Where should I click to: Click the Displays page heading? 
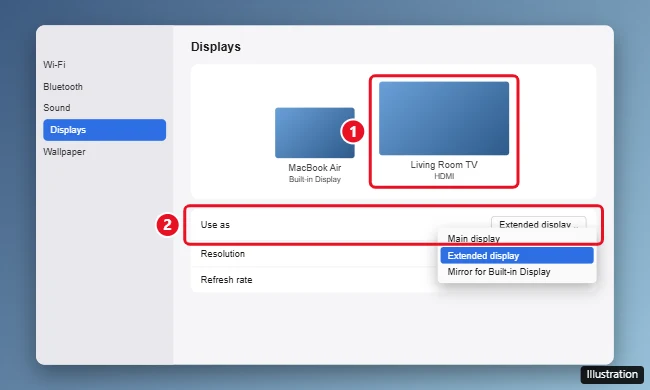coord(216,47)
